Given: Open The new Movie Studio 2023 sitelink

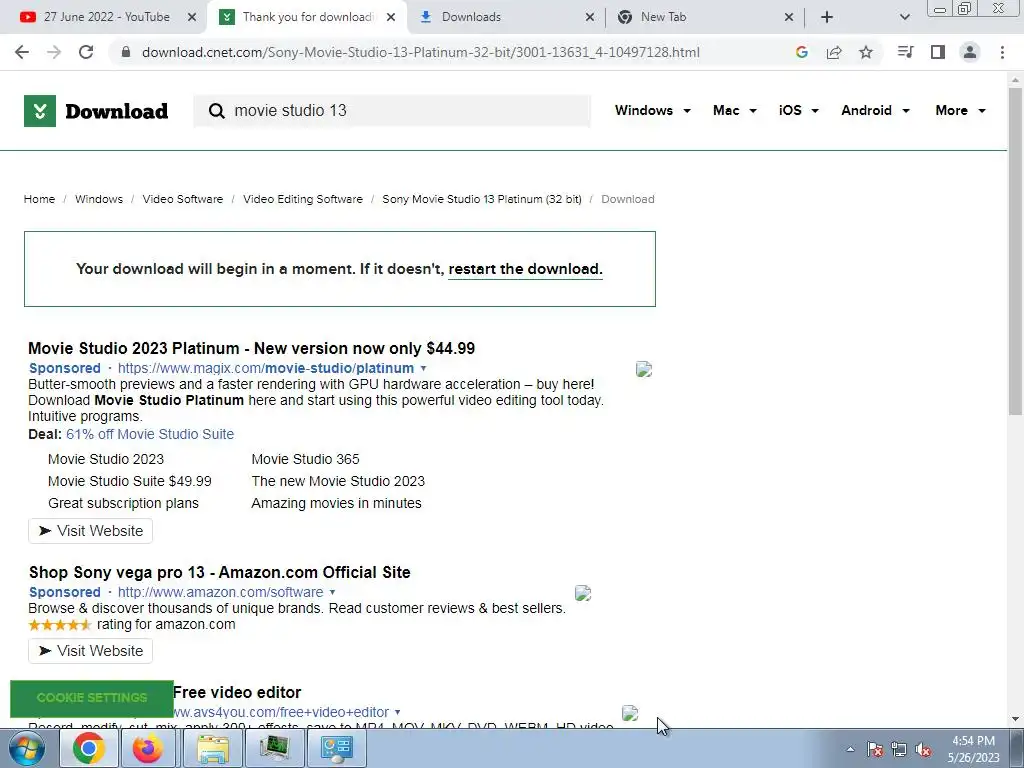Looking at the screenshot, I should [x=338, y=481].
